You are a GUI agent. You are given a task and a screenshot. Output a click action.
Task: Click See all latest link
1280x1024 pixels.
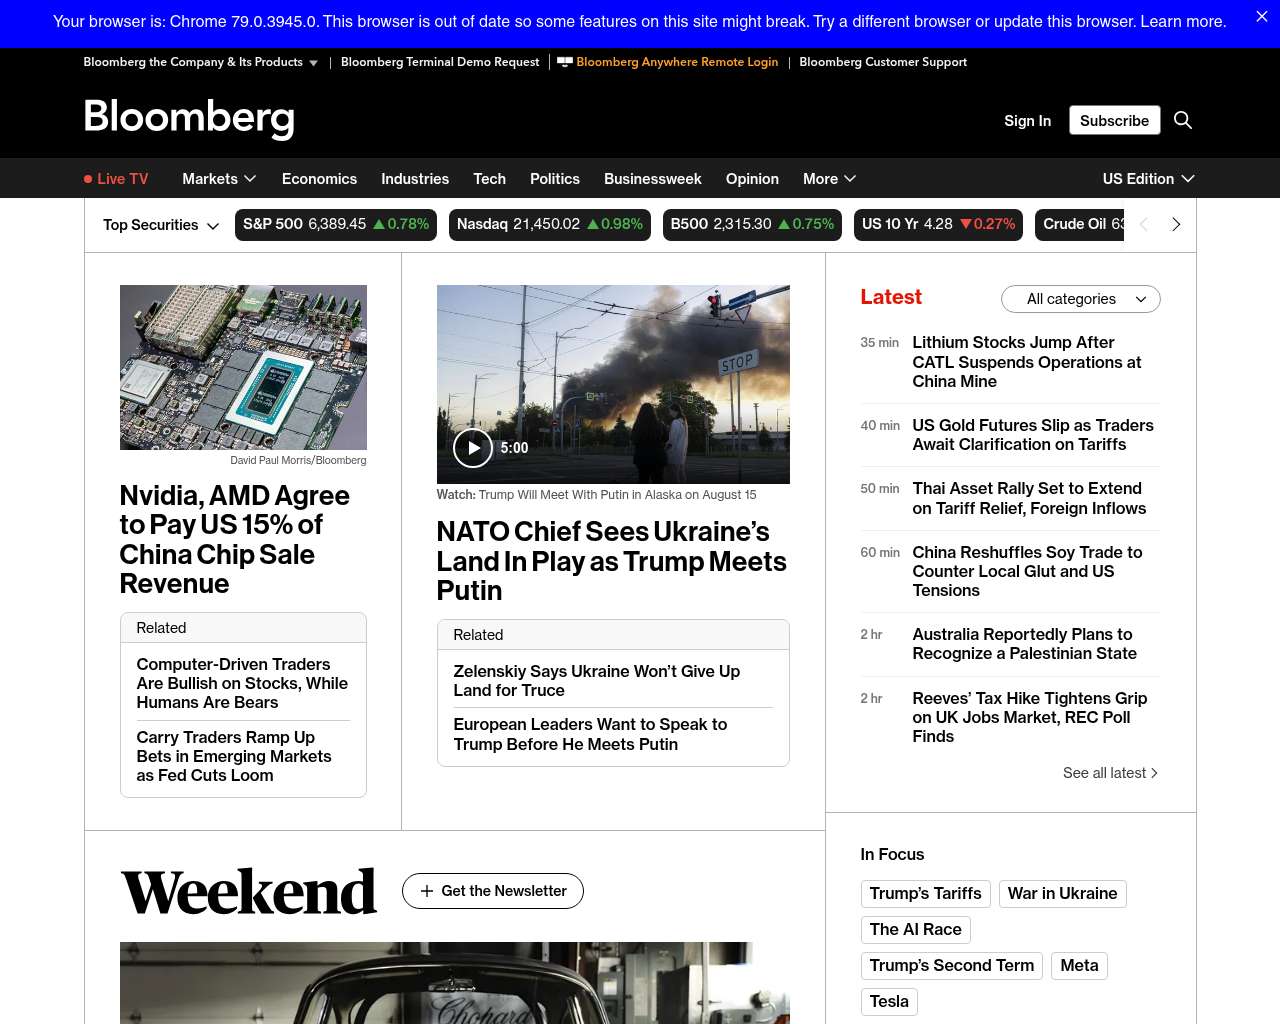pos(1110,773)
